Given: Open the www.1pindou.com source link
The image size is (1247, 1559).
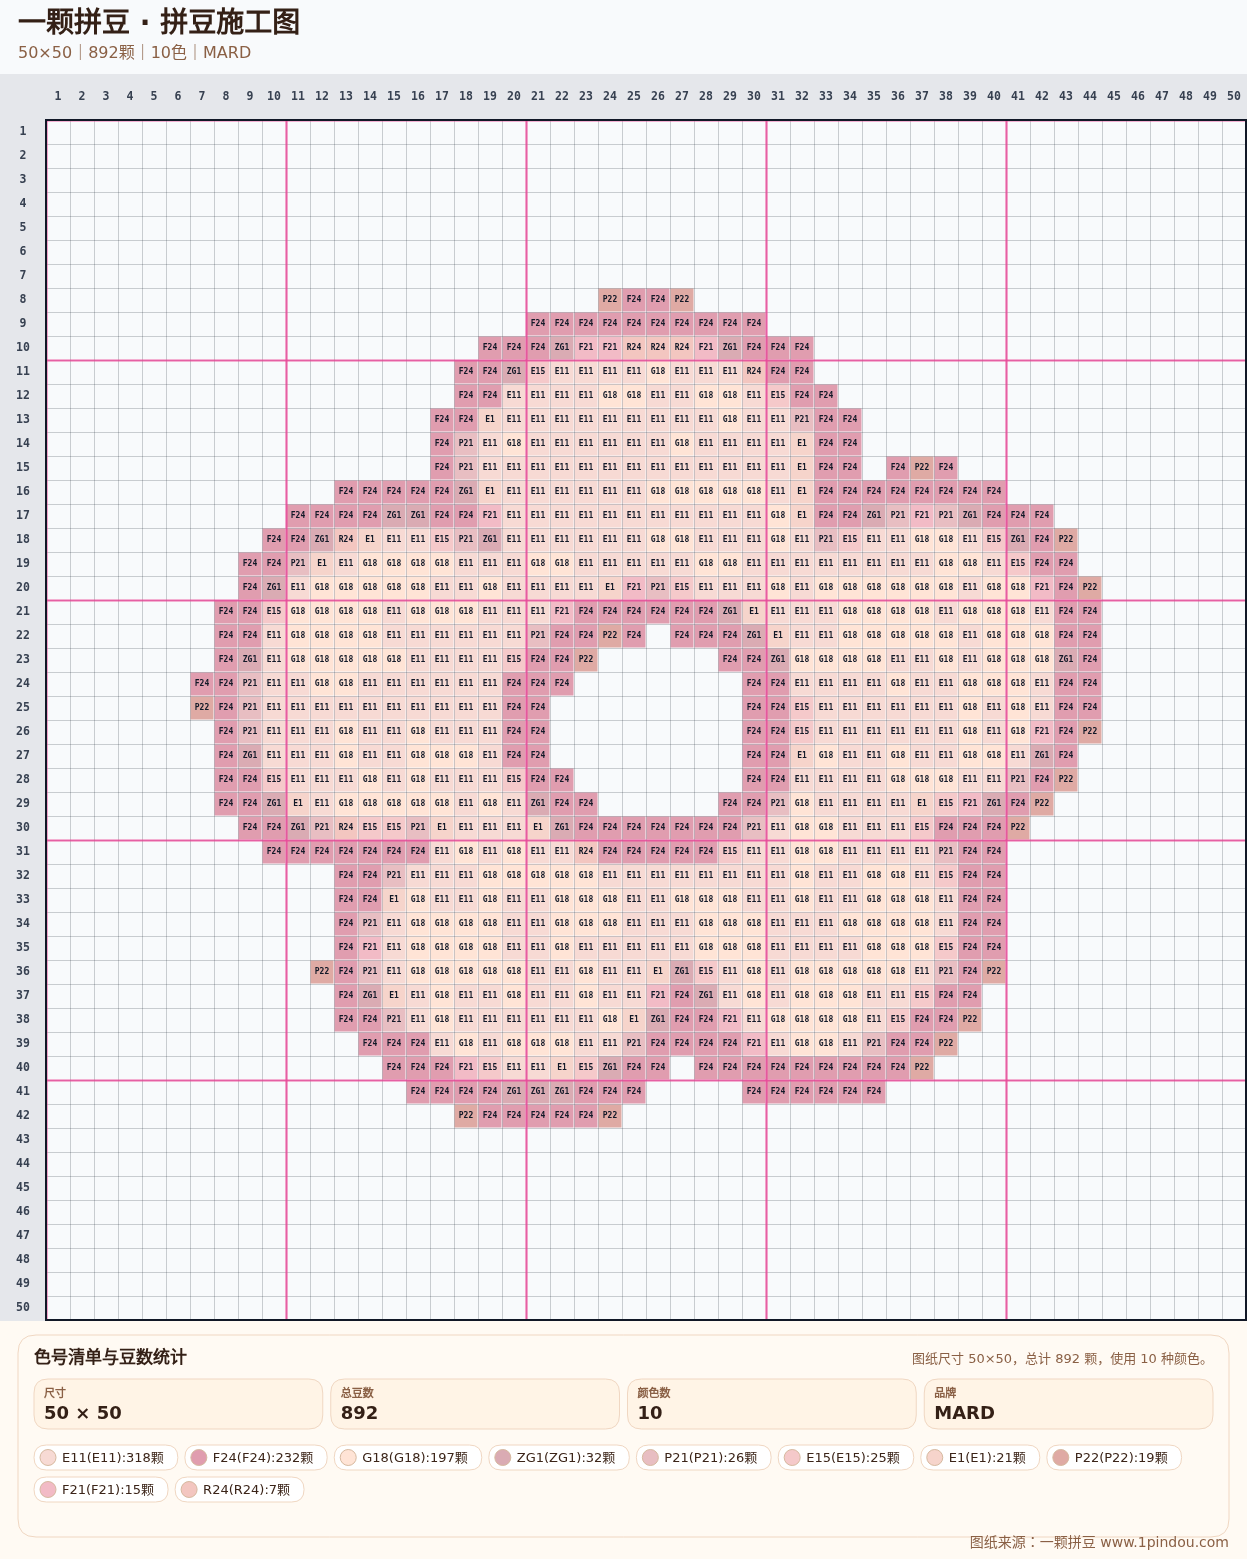Looking at the screenshot, I should pos(1164,1542).
